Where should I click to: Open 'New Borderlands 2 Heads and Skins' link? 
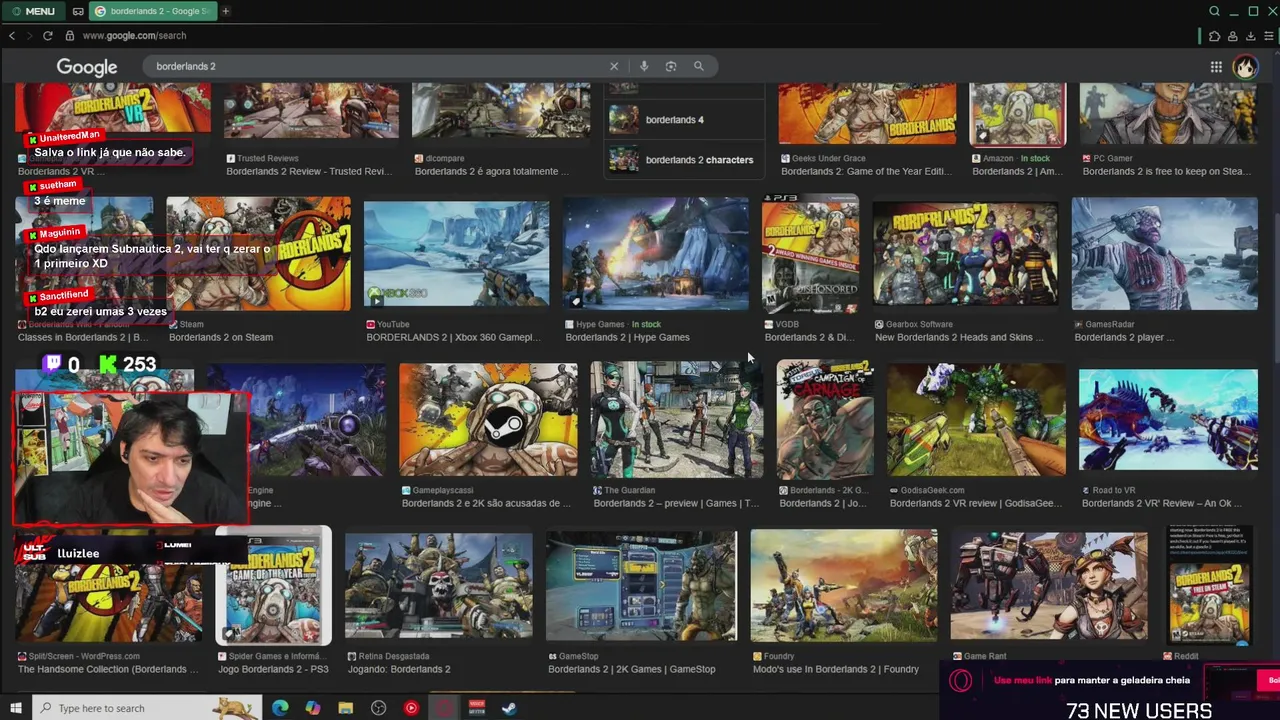coord(959,337)
